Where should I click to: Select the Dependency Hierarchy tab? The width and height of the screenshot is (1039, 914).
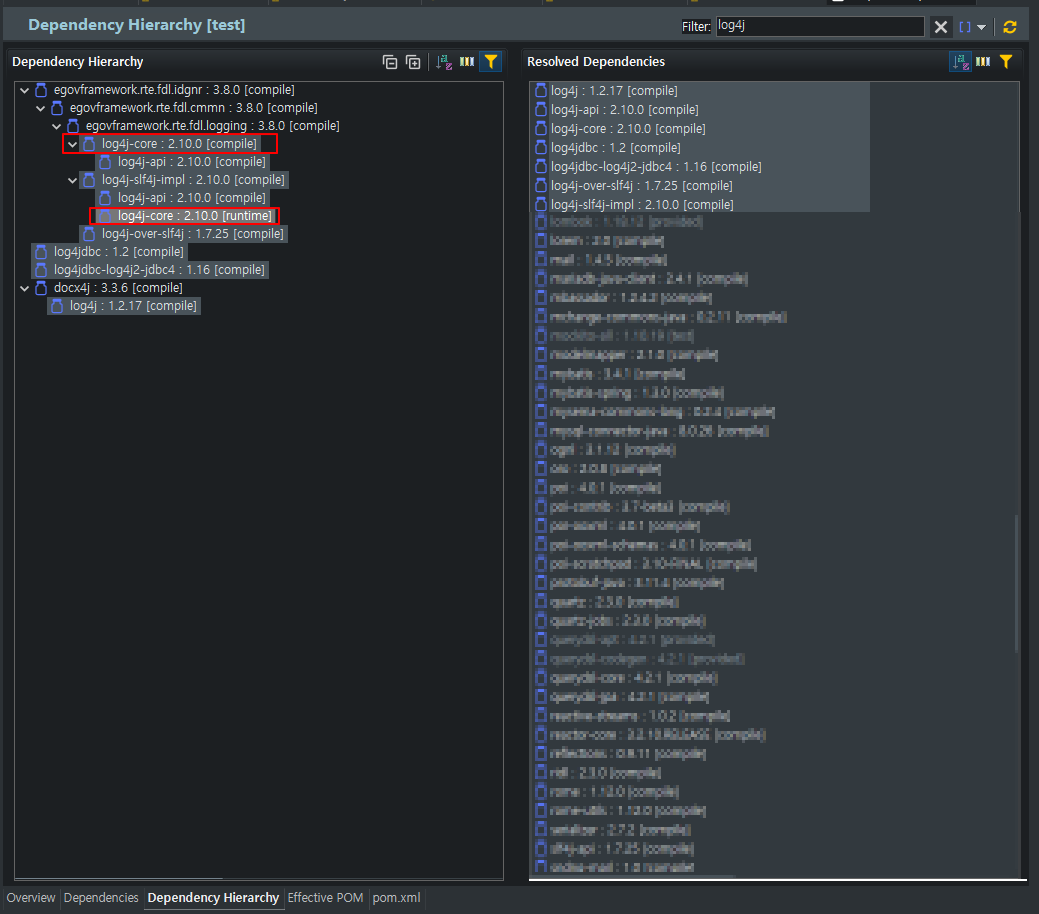213,897
